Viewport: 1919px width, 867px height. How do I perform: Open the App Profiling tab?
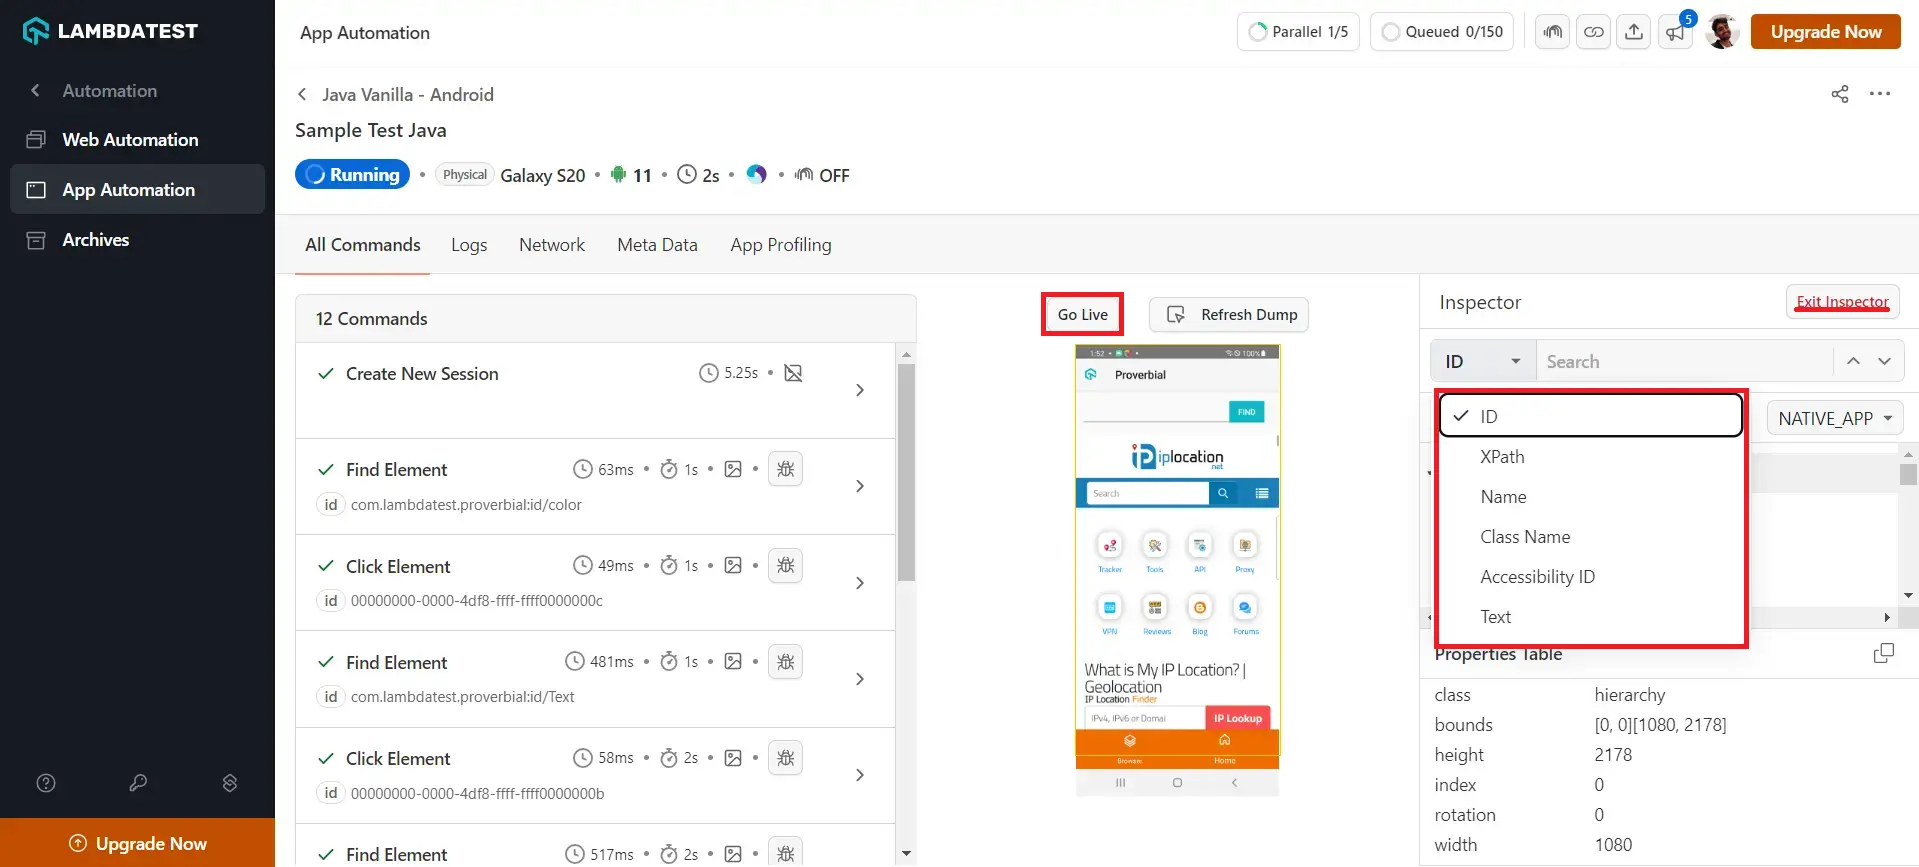click(x=780, y=245)
